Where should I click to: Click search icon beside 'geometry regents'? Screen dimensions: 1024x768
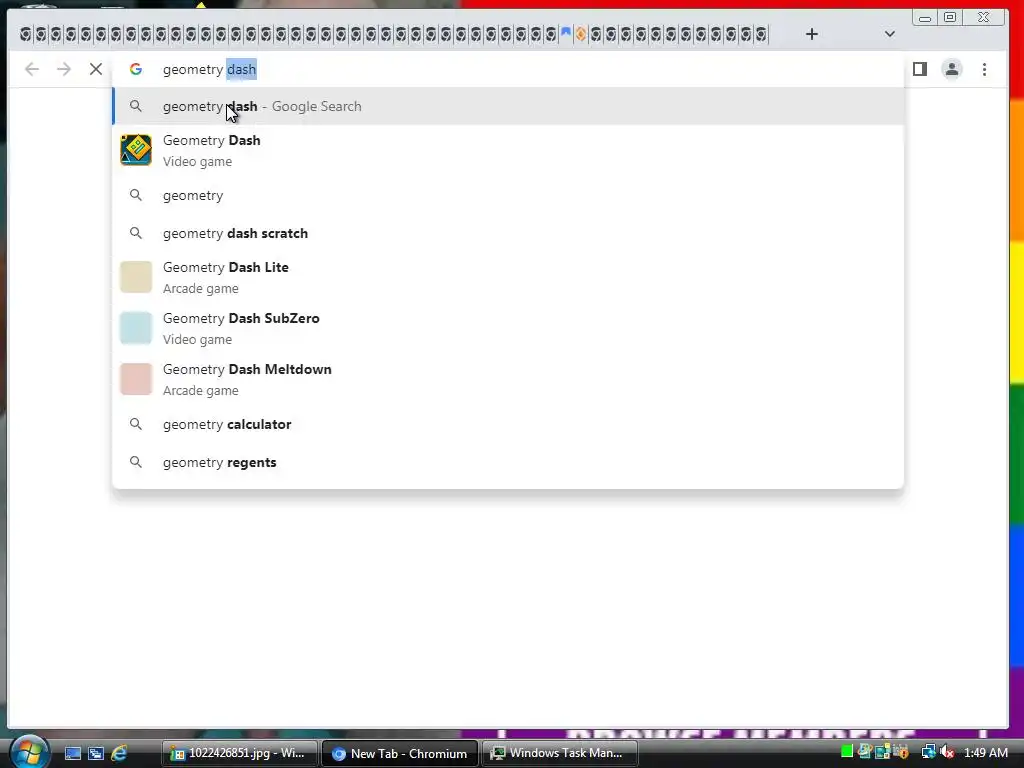point(135,462)
